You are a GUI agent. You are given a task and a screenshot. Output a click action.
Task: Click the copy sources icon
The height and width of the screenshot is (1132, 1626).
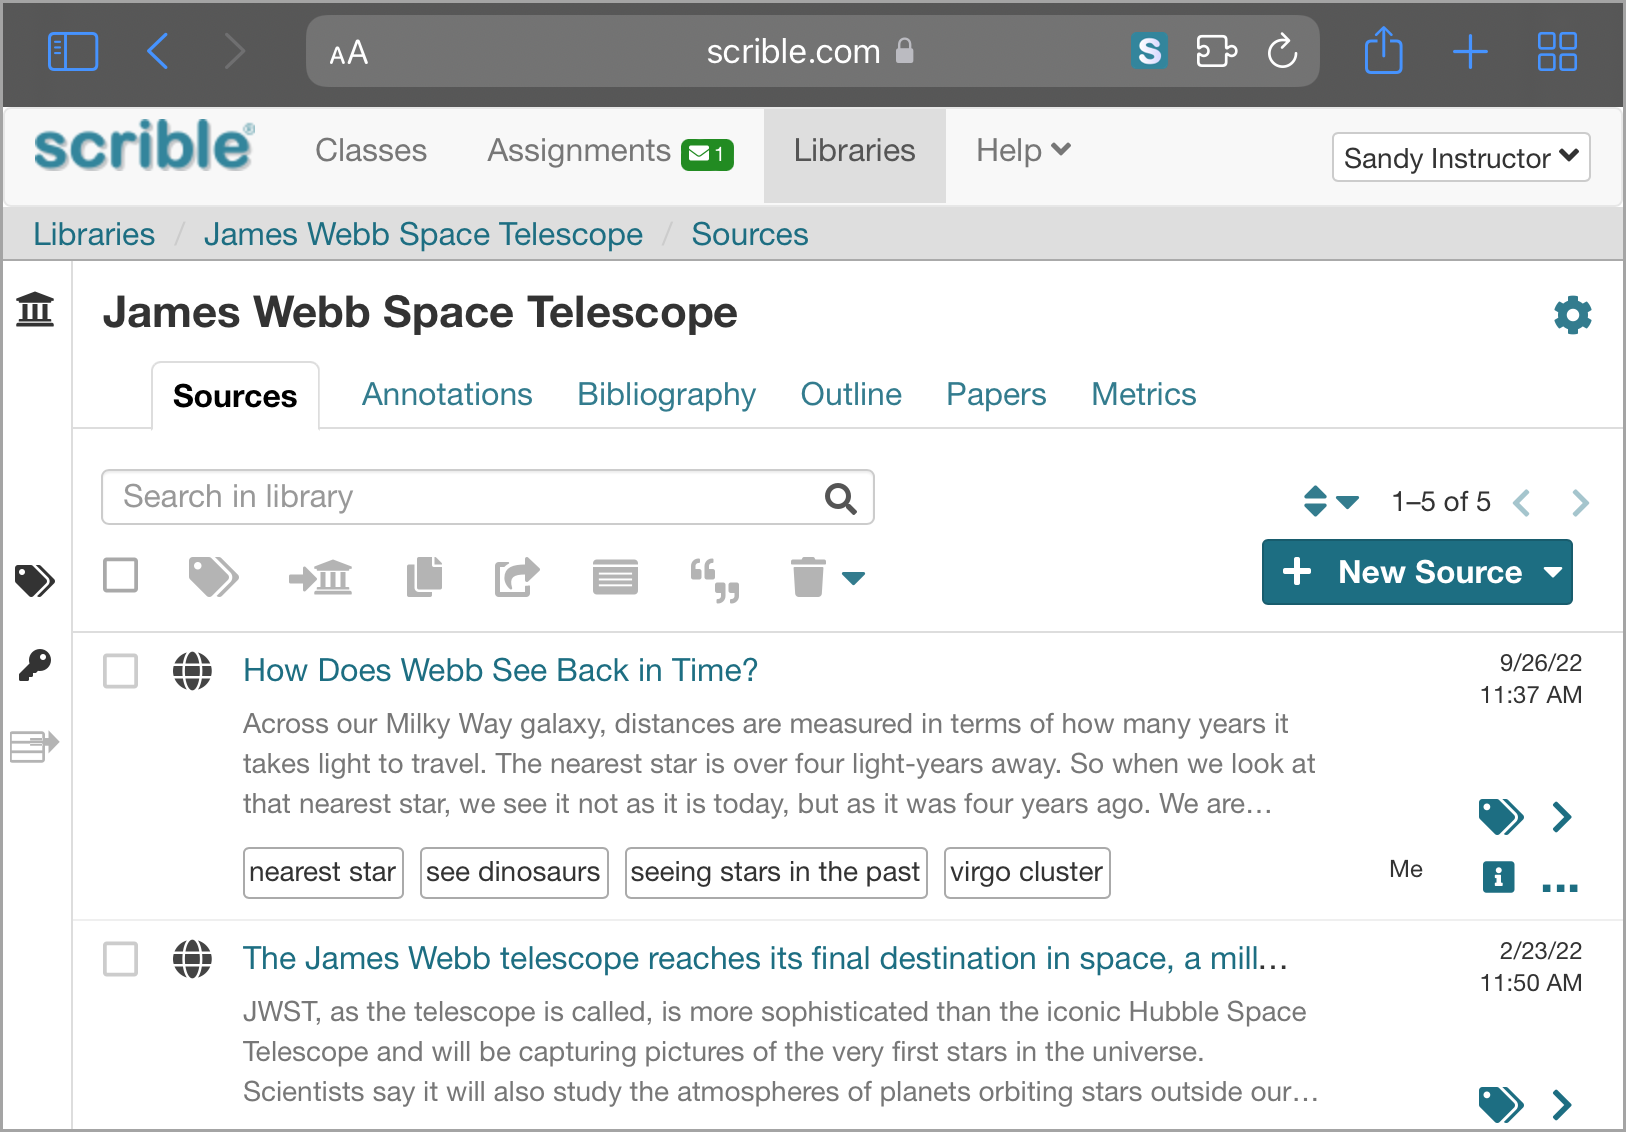pos(424,577)
